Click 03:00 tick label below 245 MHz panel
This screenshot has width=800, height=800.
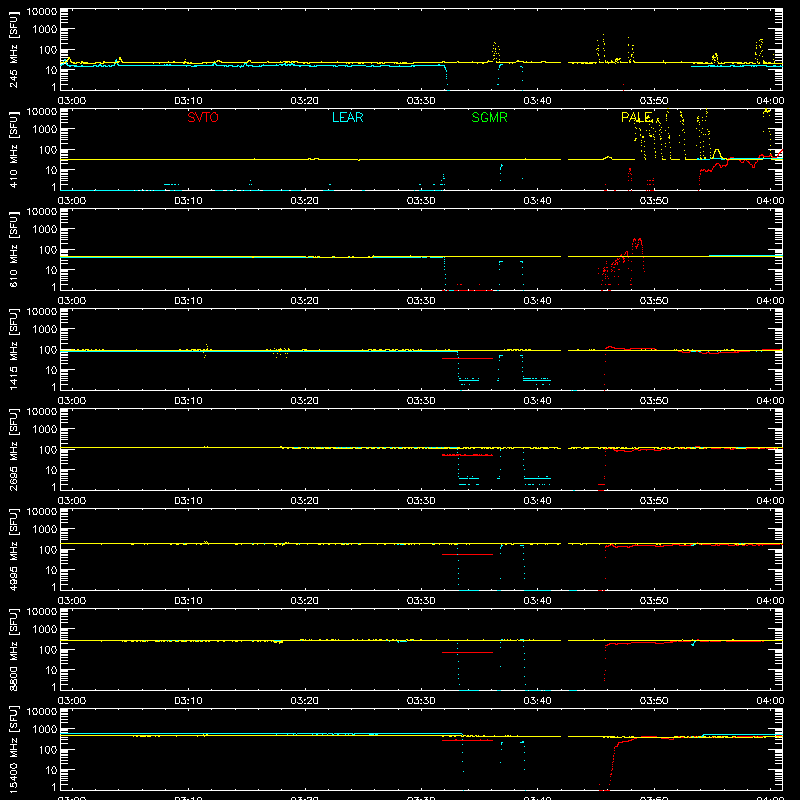72,101
